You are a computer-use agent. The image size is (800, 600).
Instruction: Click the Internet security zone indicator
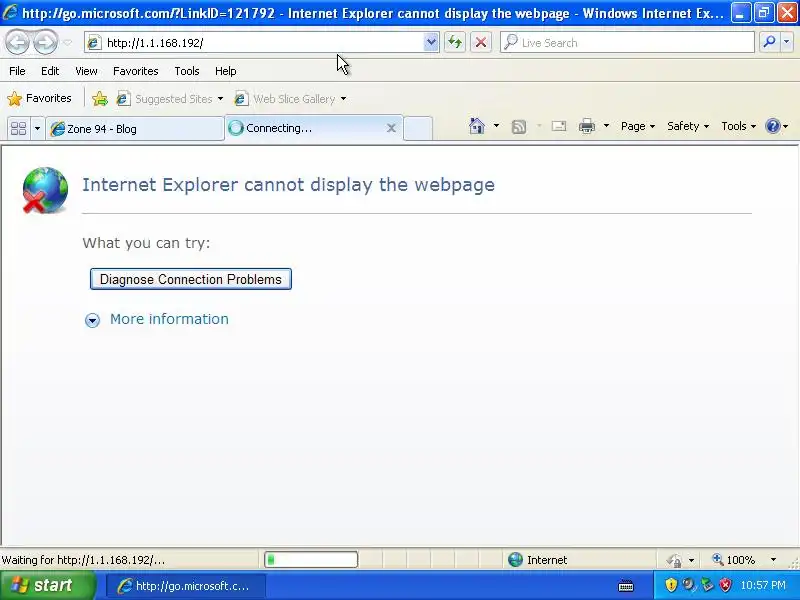(x=538, y=560)
